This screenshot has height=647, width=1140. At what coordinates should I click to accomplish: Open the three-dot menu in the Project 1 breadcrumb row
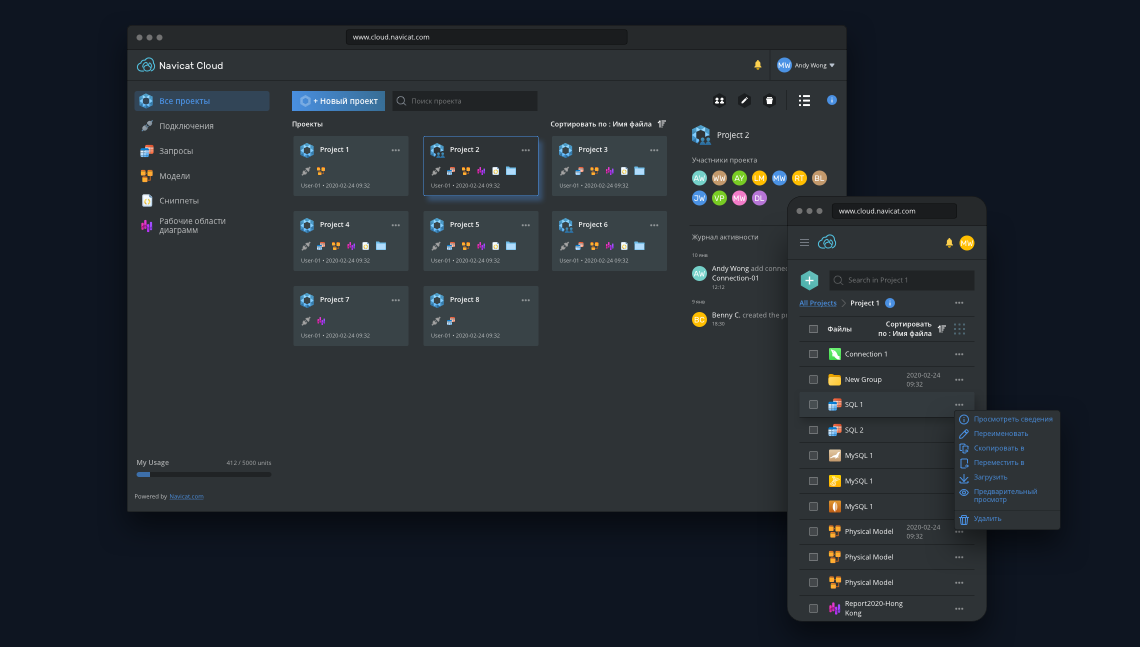tap(959, 303)
